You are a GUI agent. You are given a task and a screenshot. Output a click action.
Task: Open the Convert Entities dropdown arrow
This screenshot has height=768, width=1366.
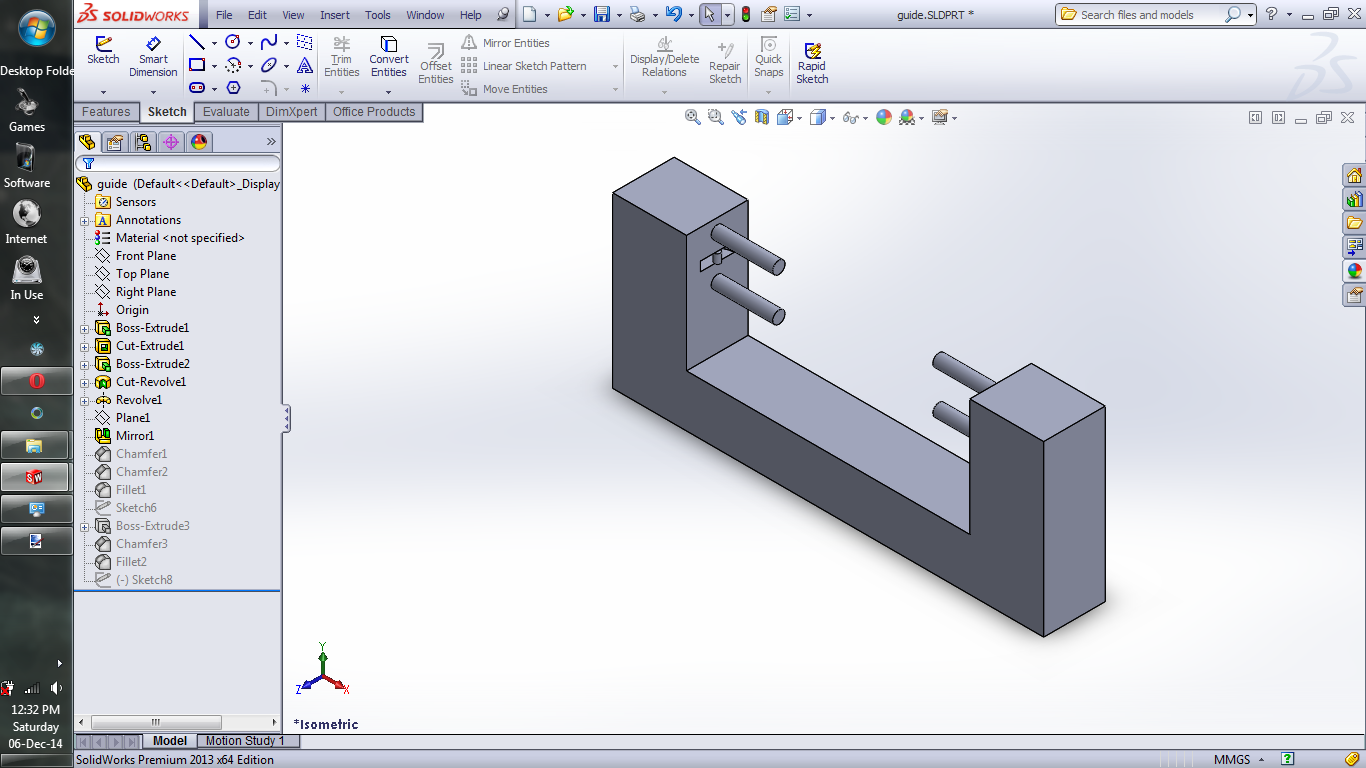pyautogui.click(x=389, y=92)
